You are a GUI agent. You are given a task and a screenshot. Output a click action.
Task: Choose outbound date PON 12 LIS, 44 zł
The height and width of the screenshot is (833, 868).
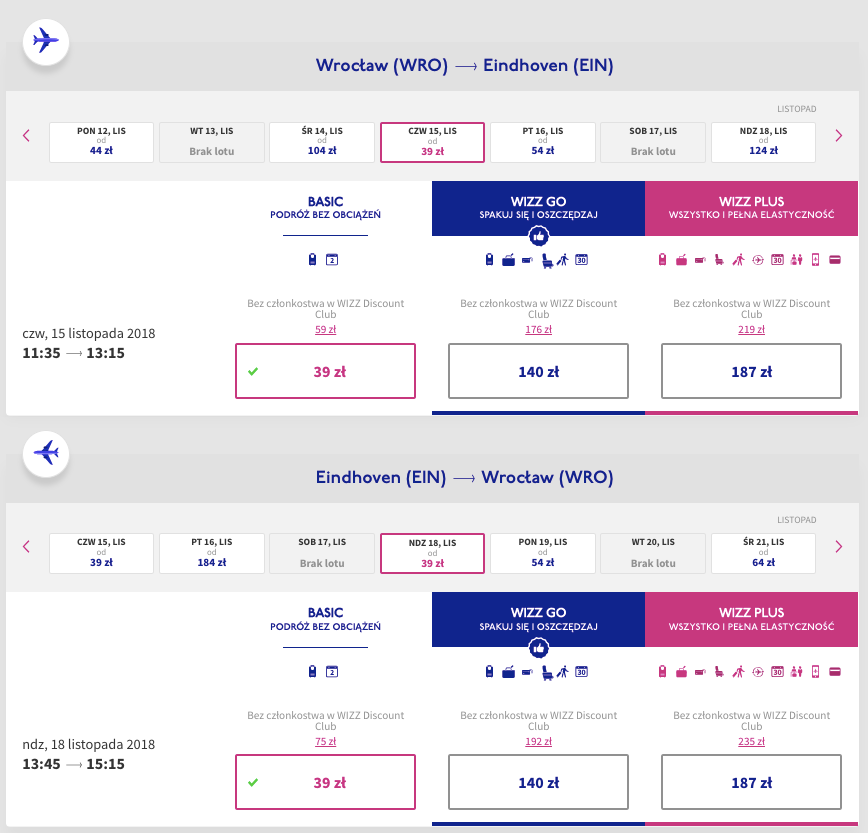coord(102,142)
